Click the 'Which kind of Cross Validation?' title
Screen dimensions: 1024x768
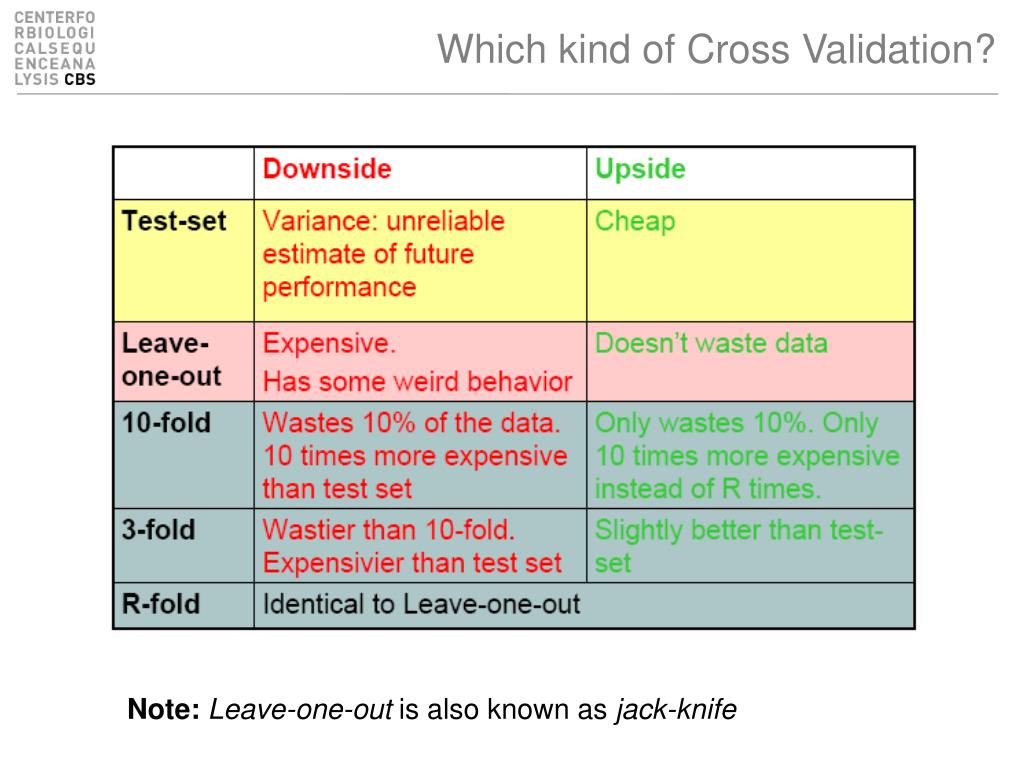point(716,49)
